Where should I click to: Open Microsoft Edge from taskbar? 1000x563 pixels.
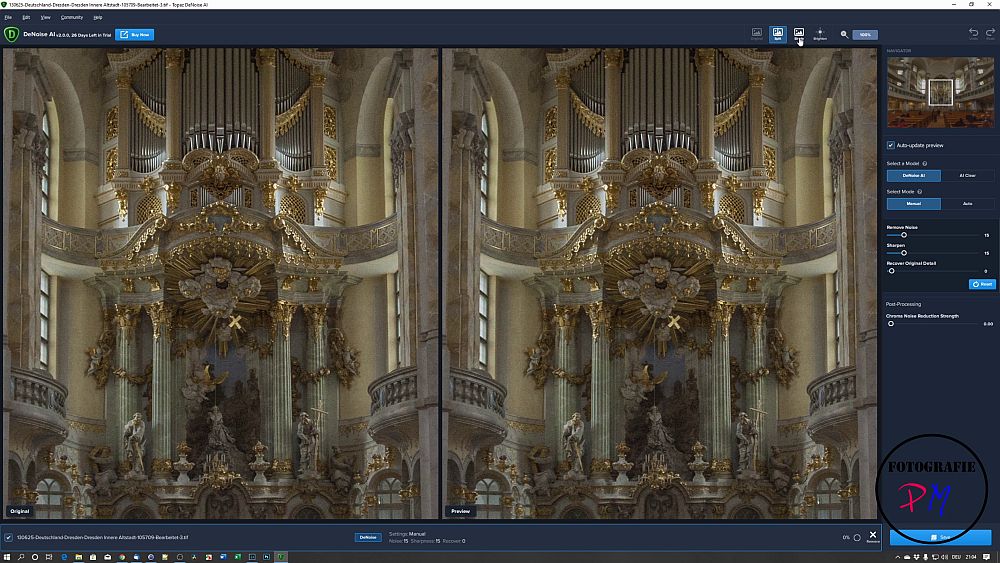(64, 557)
